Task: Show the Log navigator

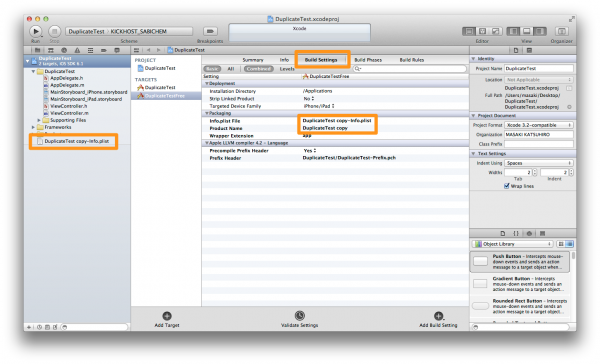Action: [117, 50]
